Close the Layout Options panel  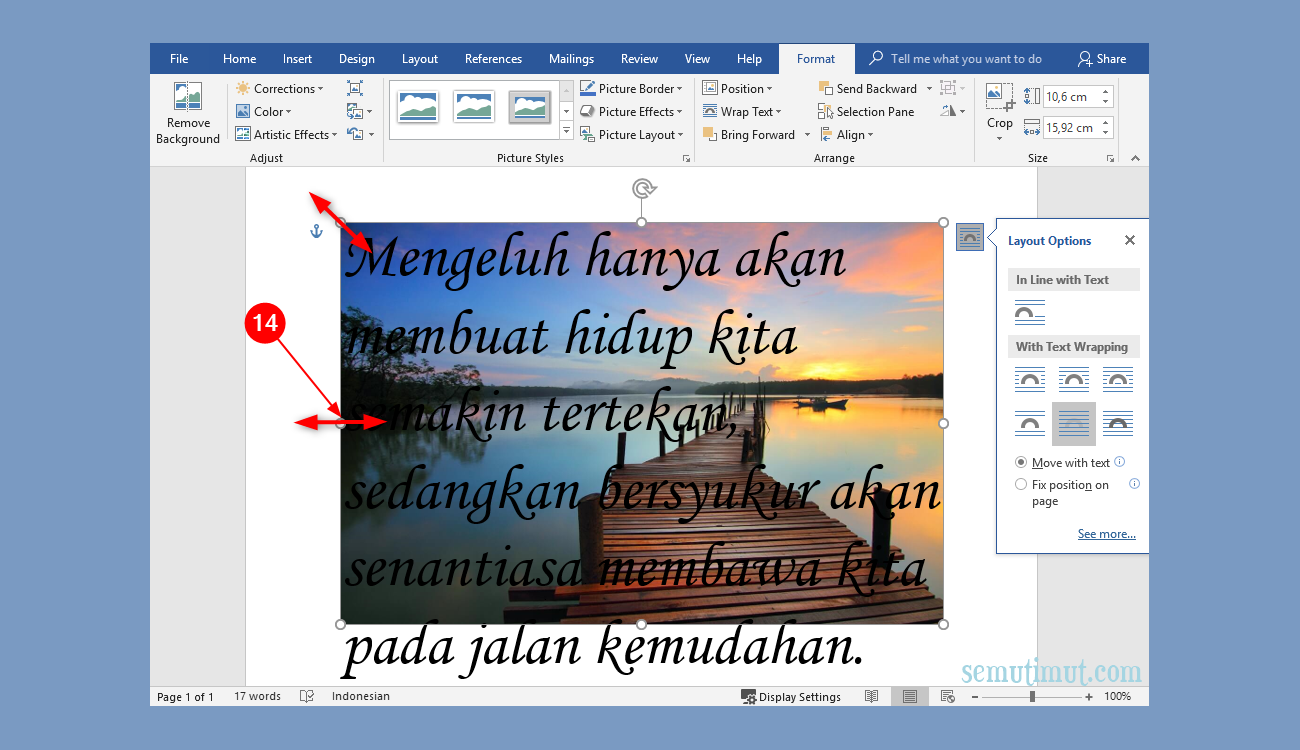1129,240
